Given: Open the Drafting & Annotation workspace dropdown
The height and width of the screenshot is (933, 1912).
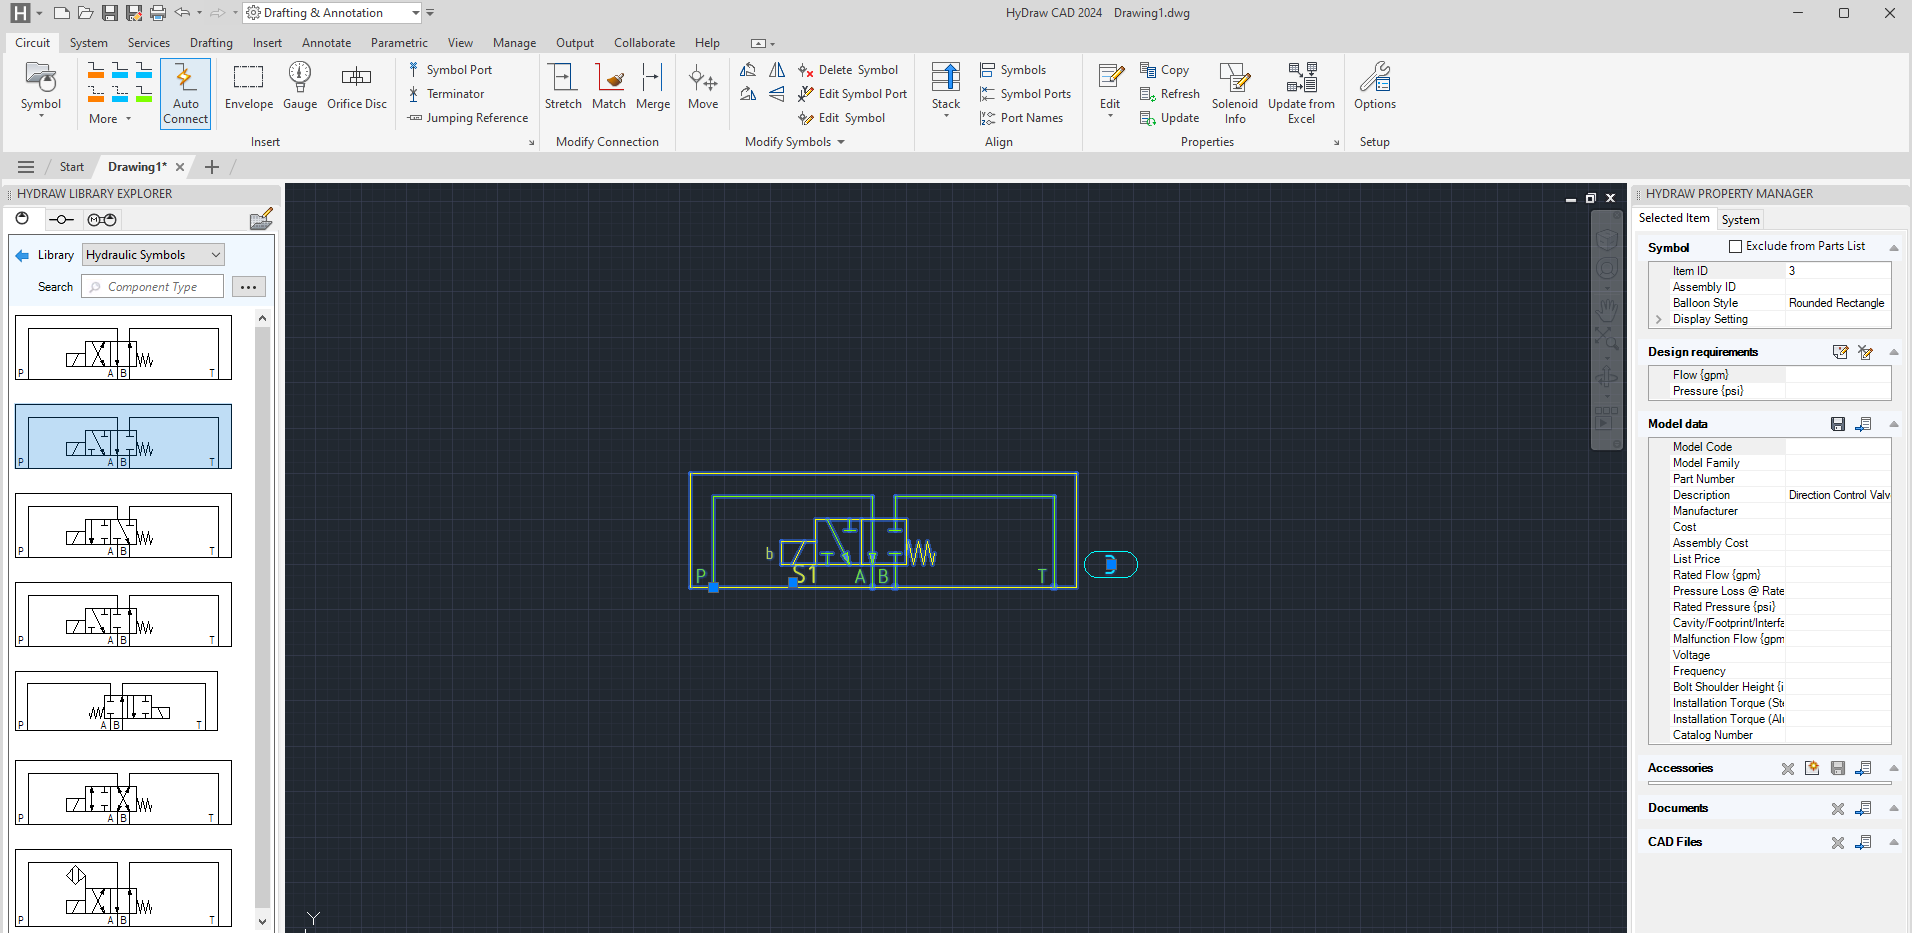Looking at the screenshot, I should (415, 13).
